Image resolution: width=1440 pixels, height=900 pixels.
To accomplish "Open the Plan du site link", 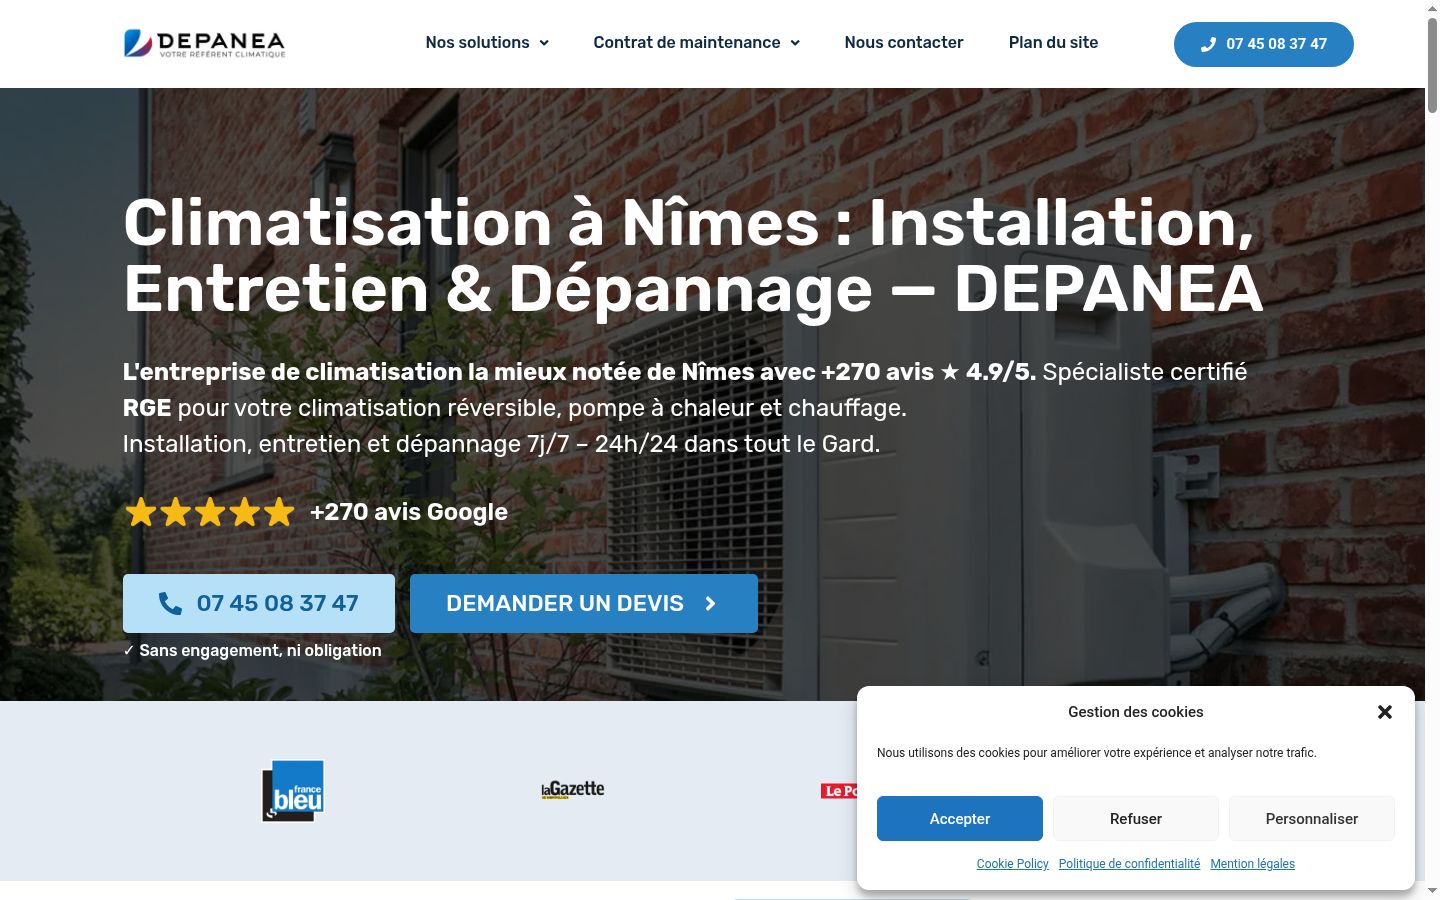I will coord(1053,43).
